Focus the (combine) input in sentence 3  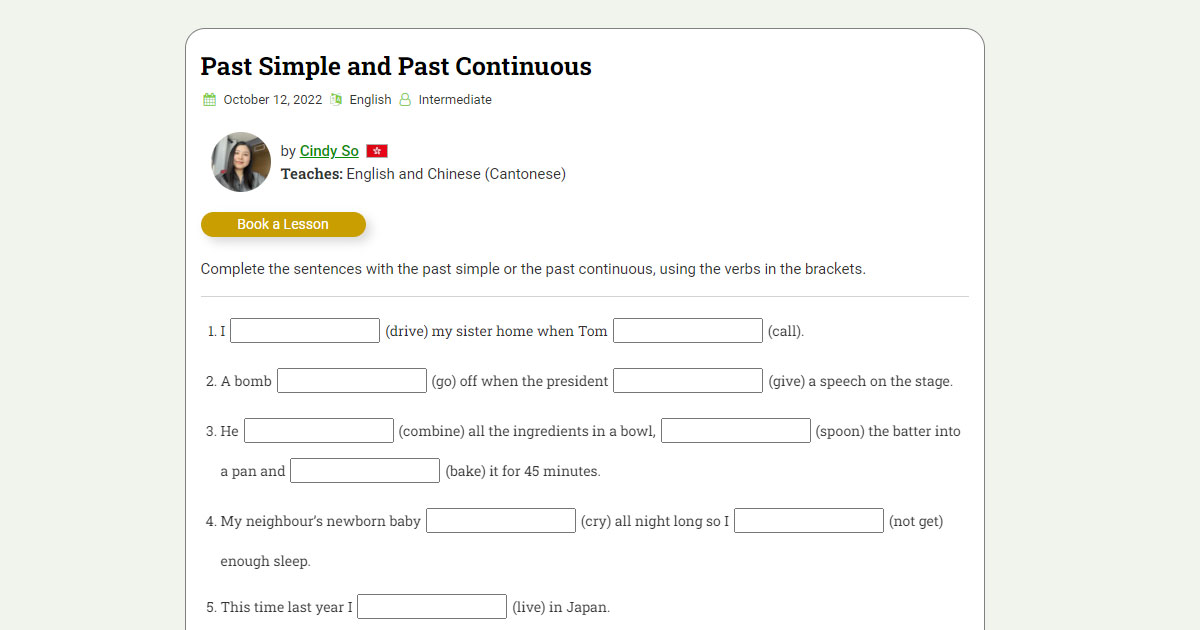[319, 431]
